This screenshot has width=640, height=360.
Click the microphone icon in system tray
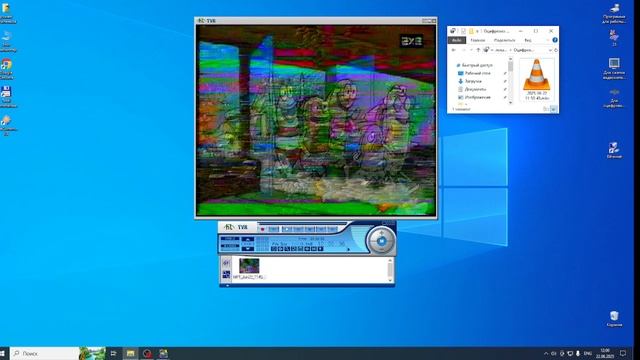point(578,353)
